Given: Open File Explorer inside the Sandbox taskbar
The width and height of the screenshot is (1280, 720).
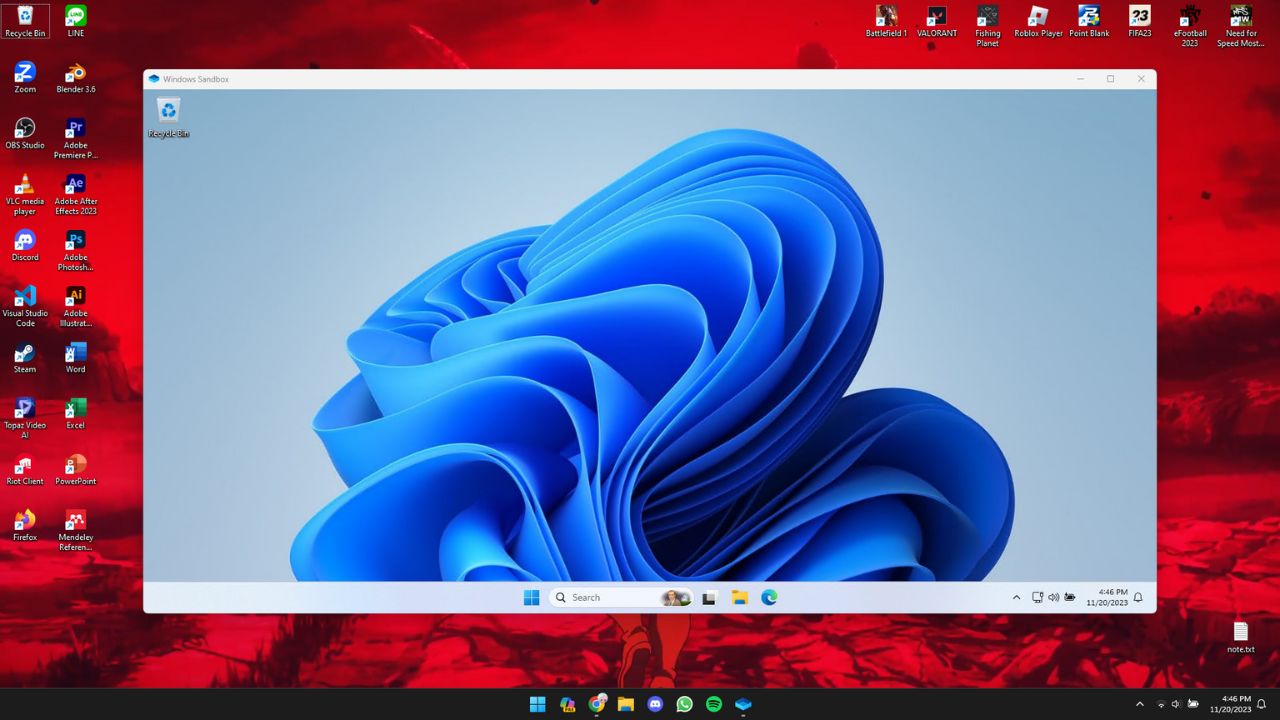Looking at the screenshot, I should pos(739,598).
